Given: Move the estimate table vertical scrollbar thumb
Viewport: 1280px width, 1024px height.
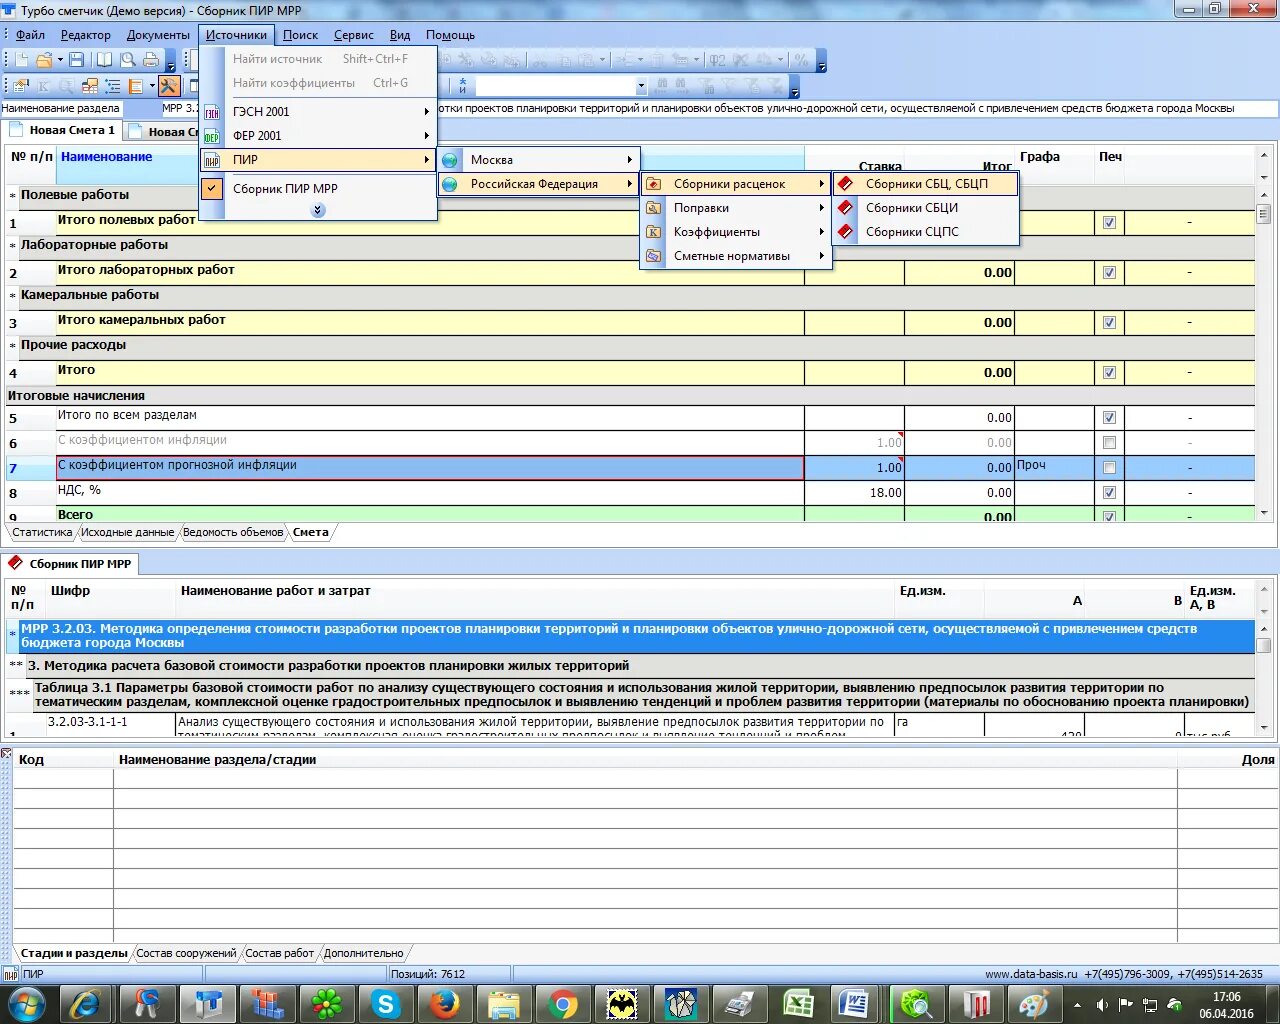Looking at the screenshot, I should click(x=1264, y=214).
